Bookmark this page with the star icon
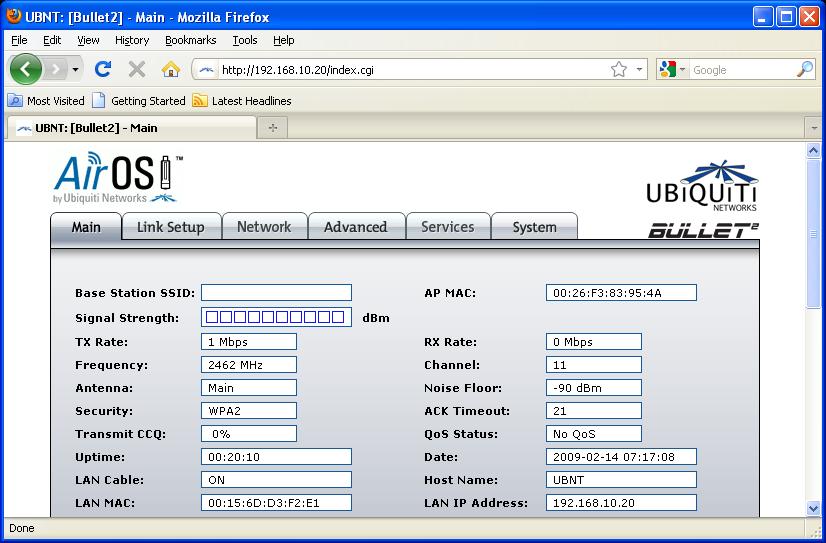 point(619,69)
